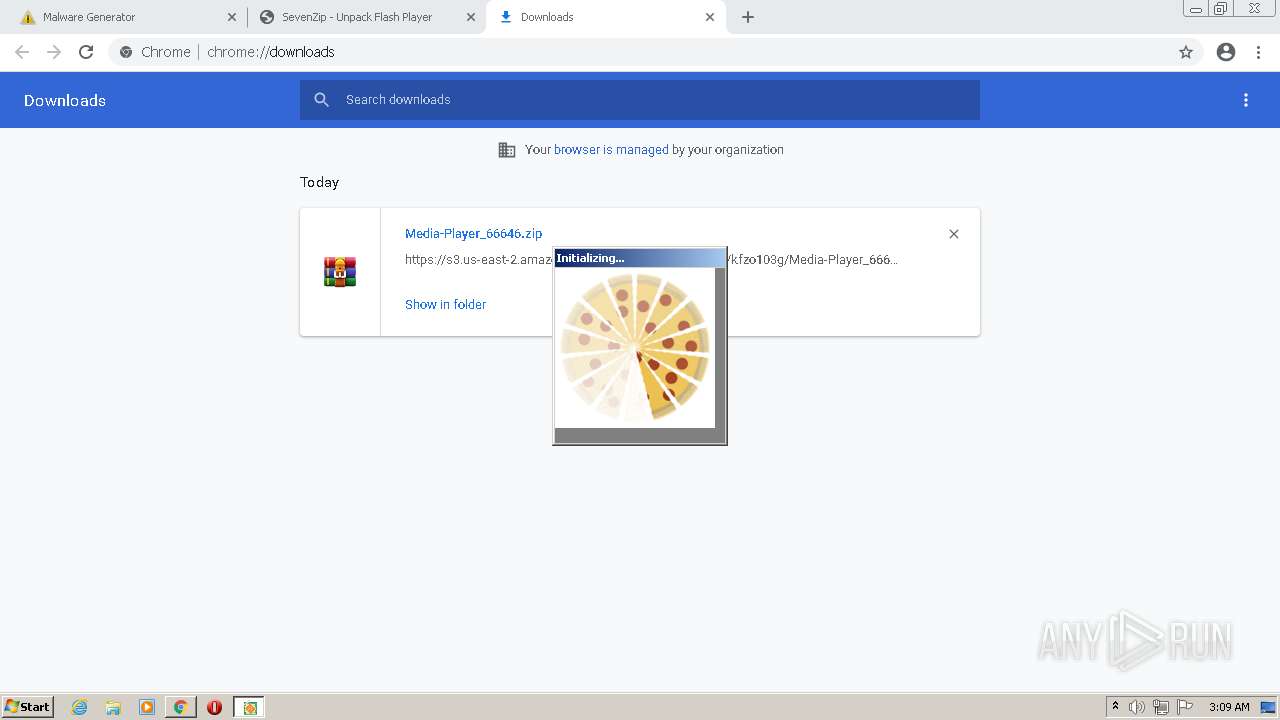Click the 3:09 AM taskbar clock
The width and height of the screenshot is (1280, 720).
coord(1229,707)
